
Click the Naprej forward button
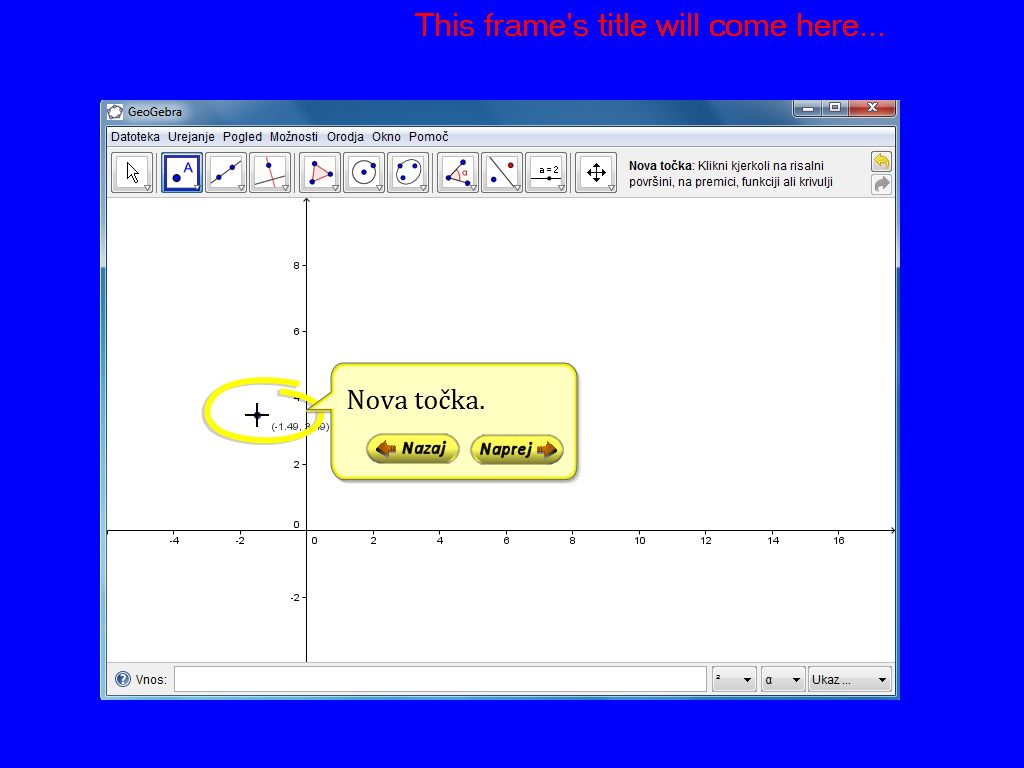tap(517, 449)
